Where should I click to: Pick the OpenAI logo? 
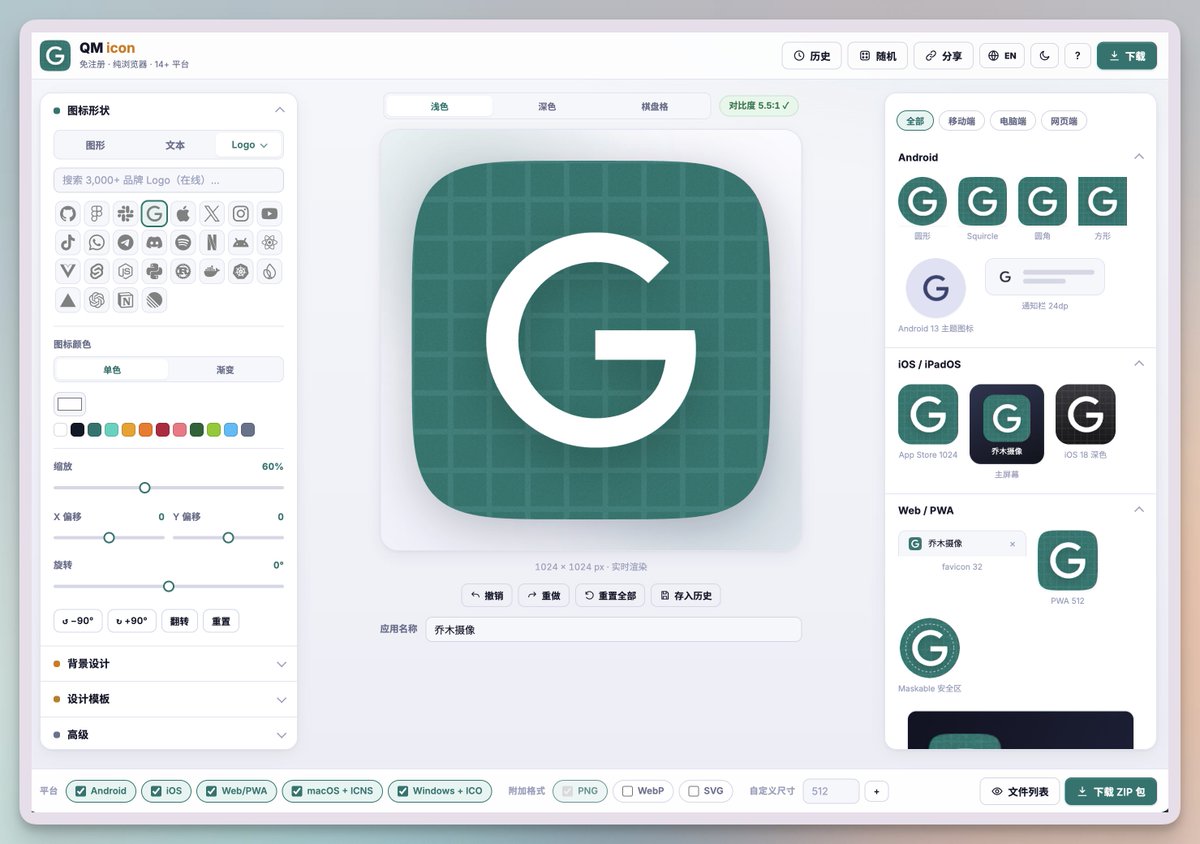click(x=96, y=300)
